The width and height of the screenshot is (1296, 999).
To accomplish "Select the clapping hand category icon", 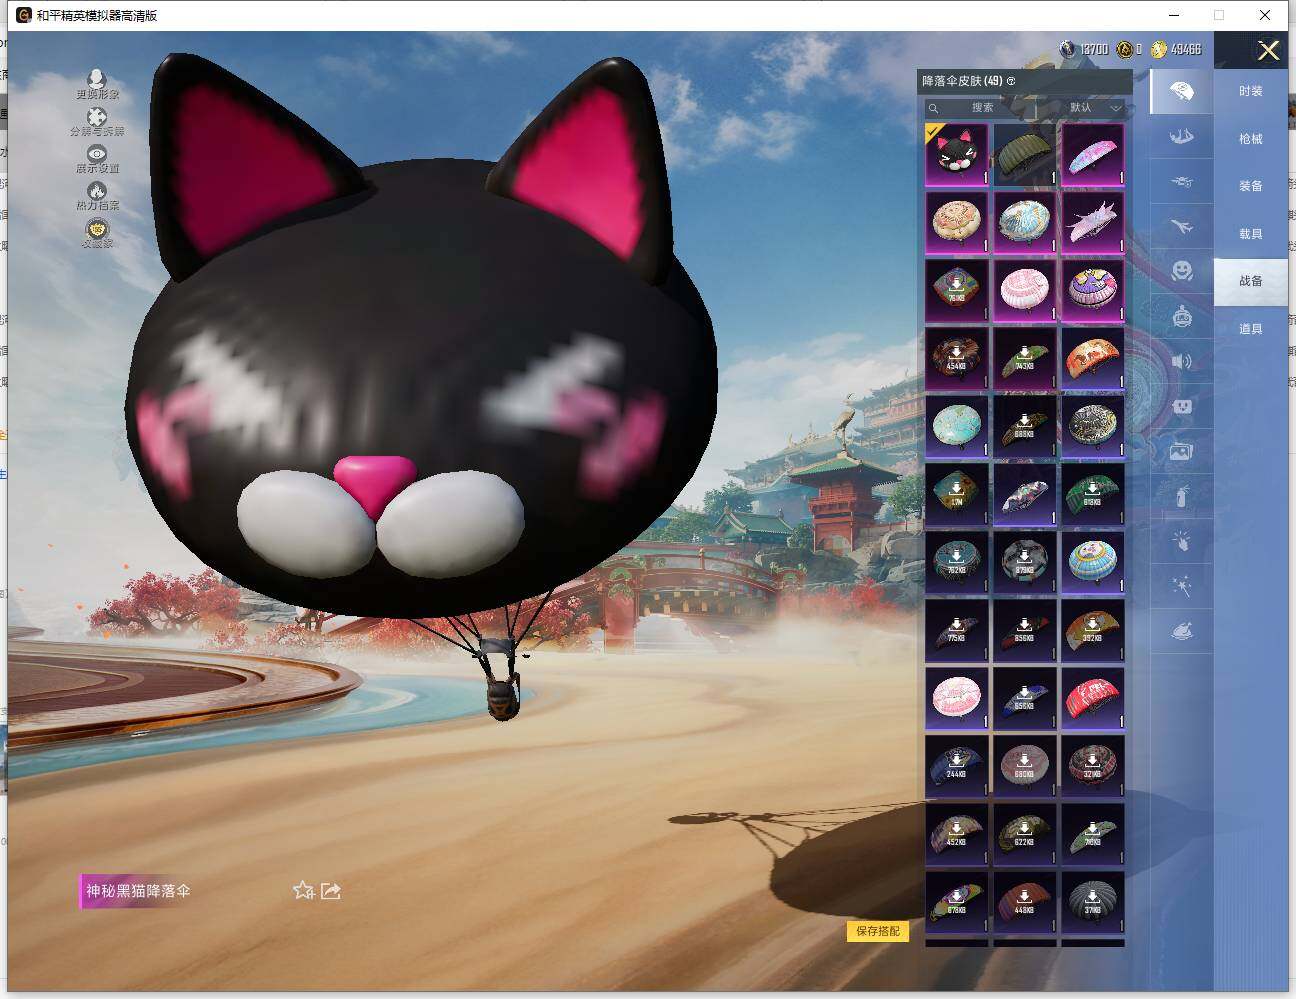I will [x=1181, y=541].
